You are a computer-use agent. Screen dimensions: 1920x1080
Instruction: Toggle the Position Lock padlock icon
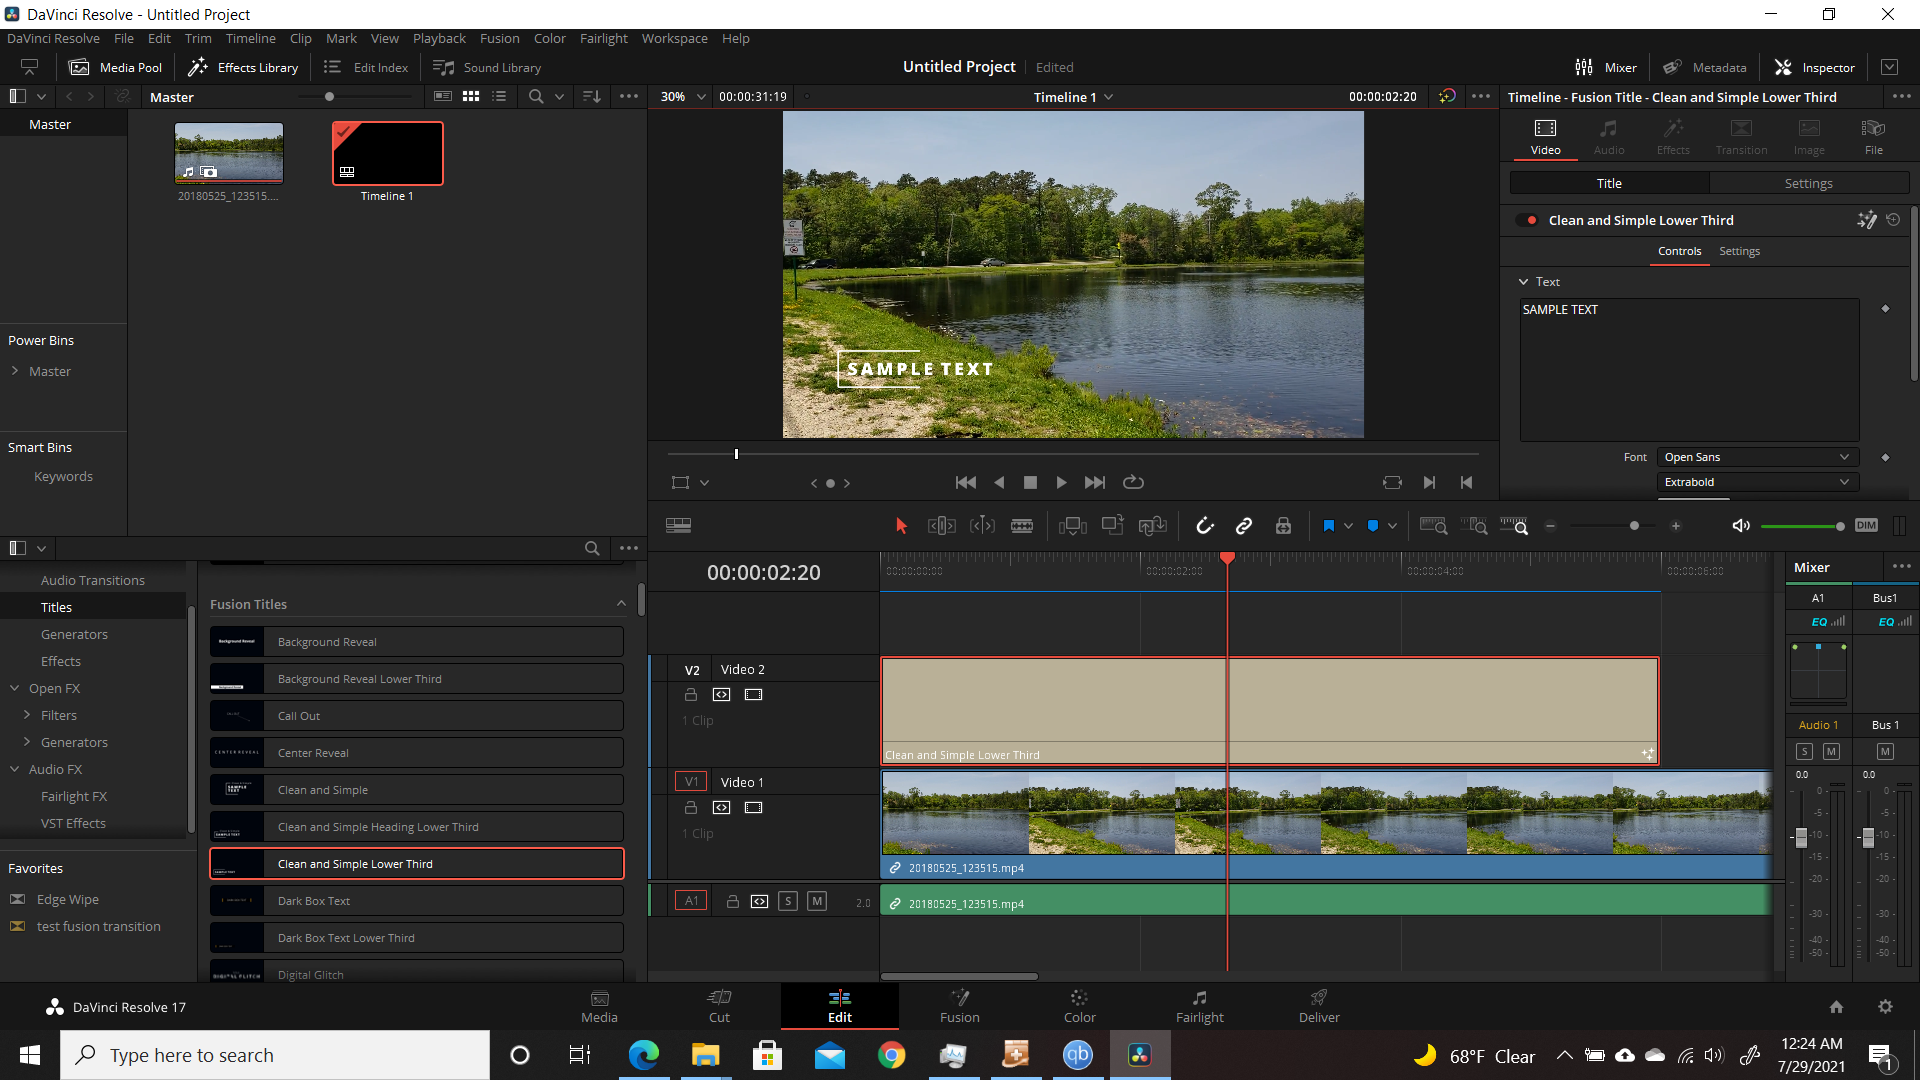pyautogui.click(x=1283, y=526)
